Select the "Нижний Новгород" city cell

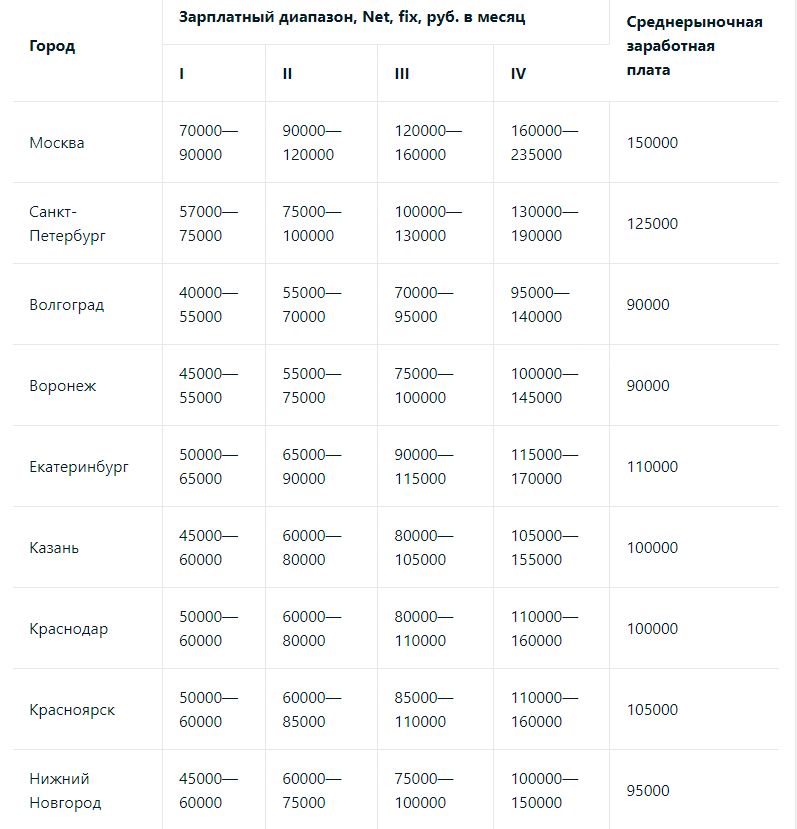65,791
